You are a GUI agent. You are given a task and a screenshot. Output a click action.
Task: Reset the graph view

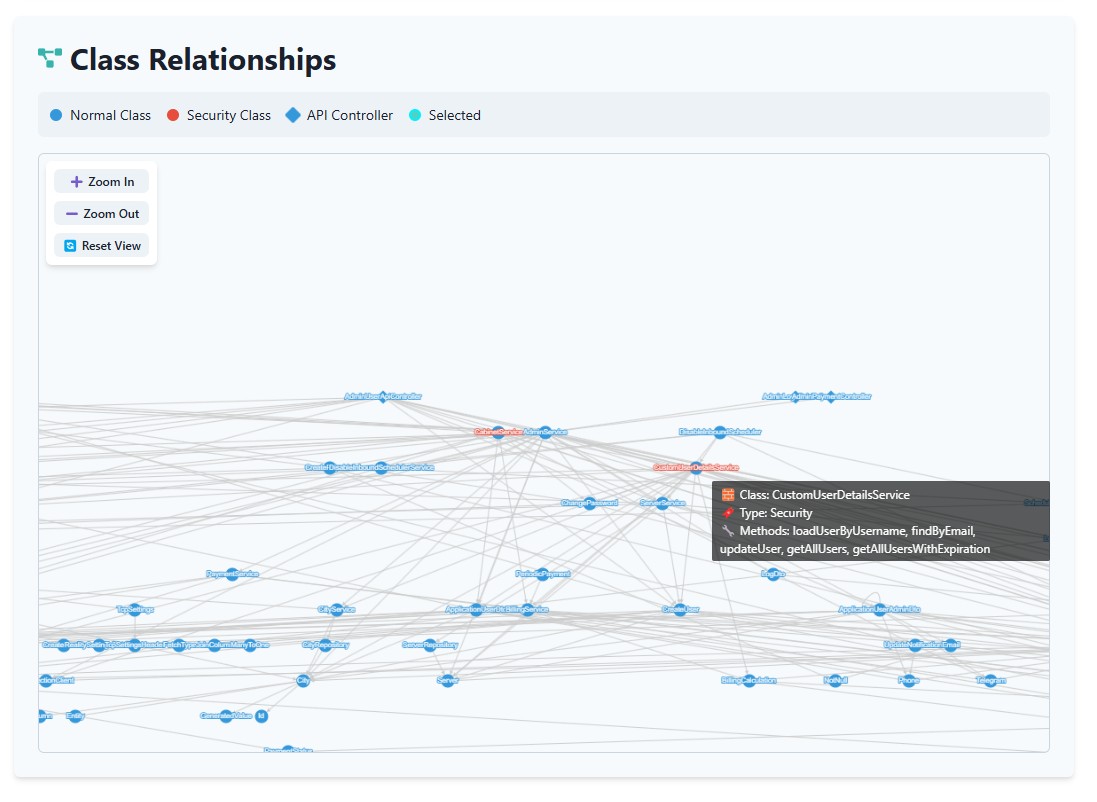101,246
